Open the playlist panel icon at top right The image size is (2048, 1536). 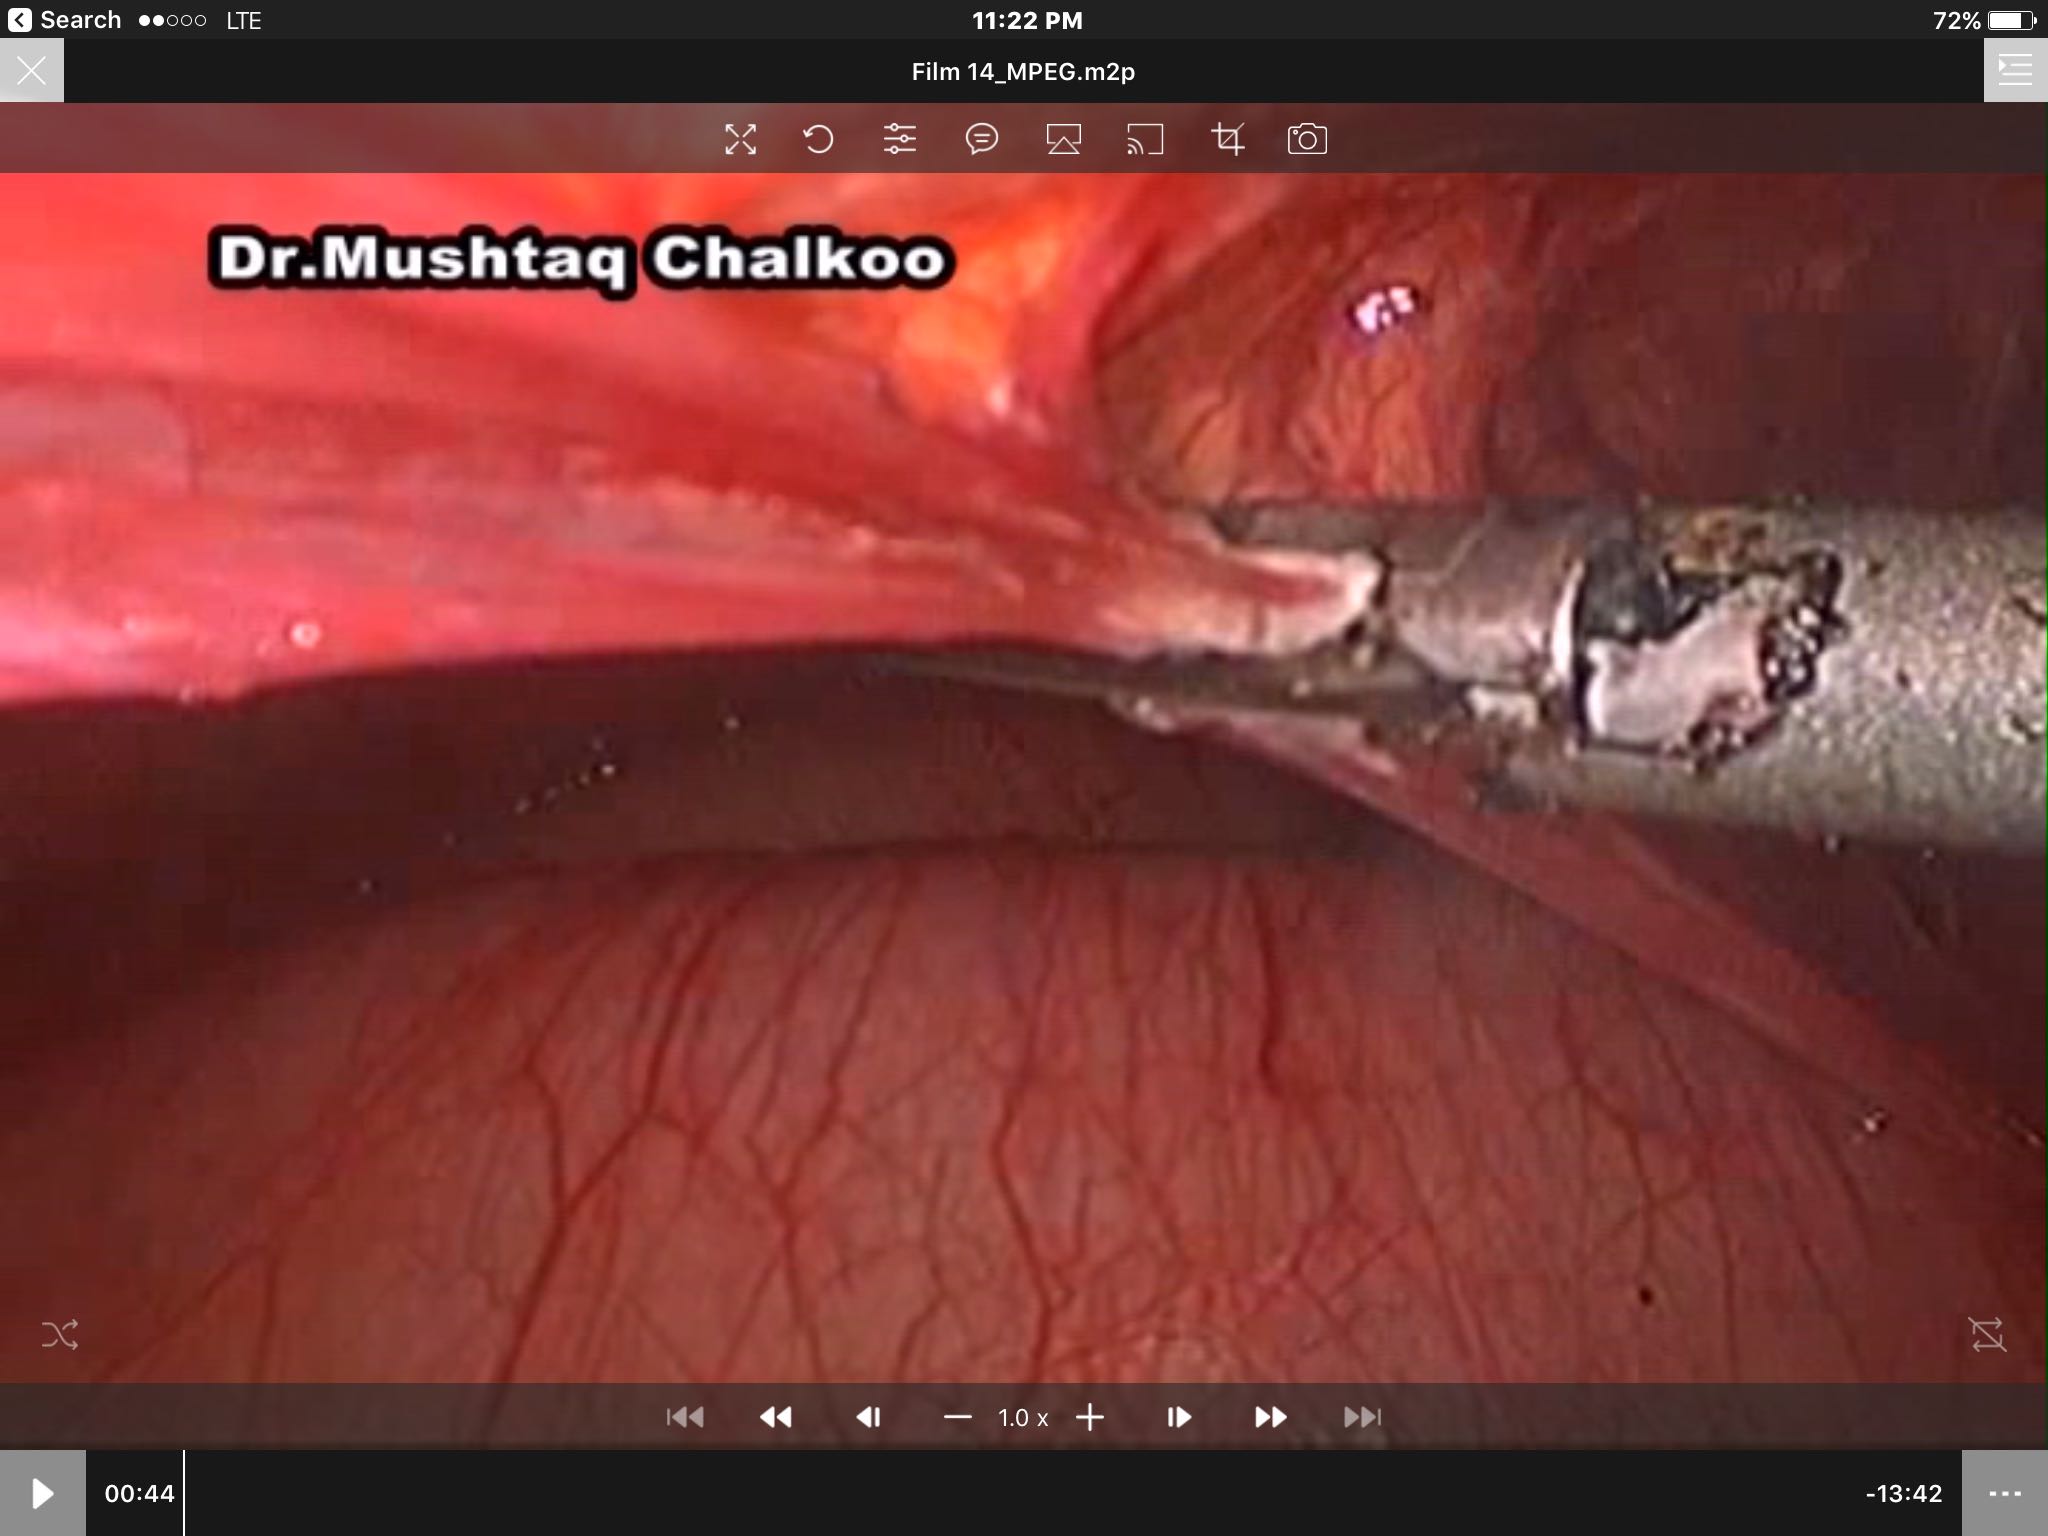(2015, 71)
